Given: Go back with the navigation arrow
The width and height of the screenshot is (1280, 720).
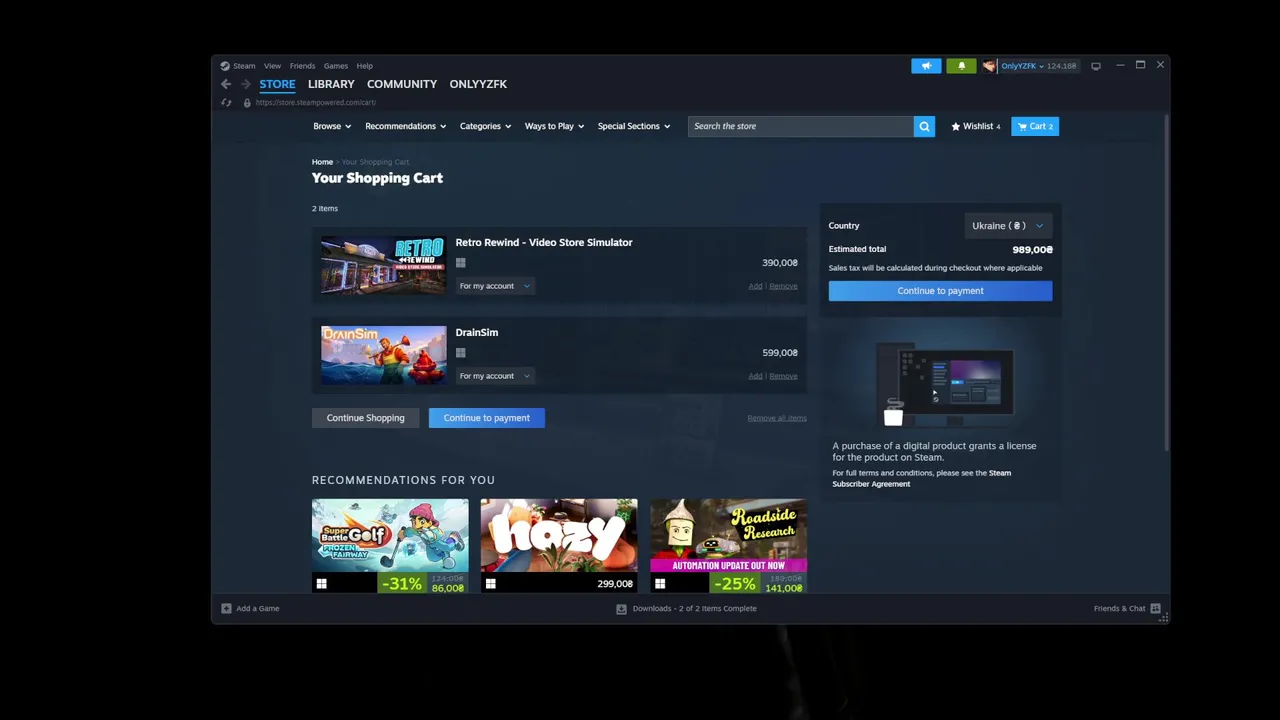Looking at the screenshot, I should pos(226,84).
